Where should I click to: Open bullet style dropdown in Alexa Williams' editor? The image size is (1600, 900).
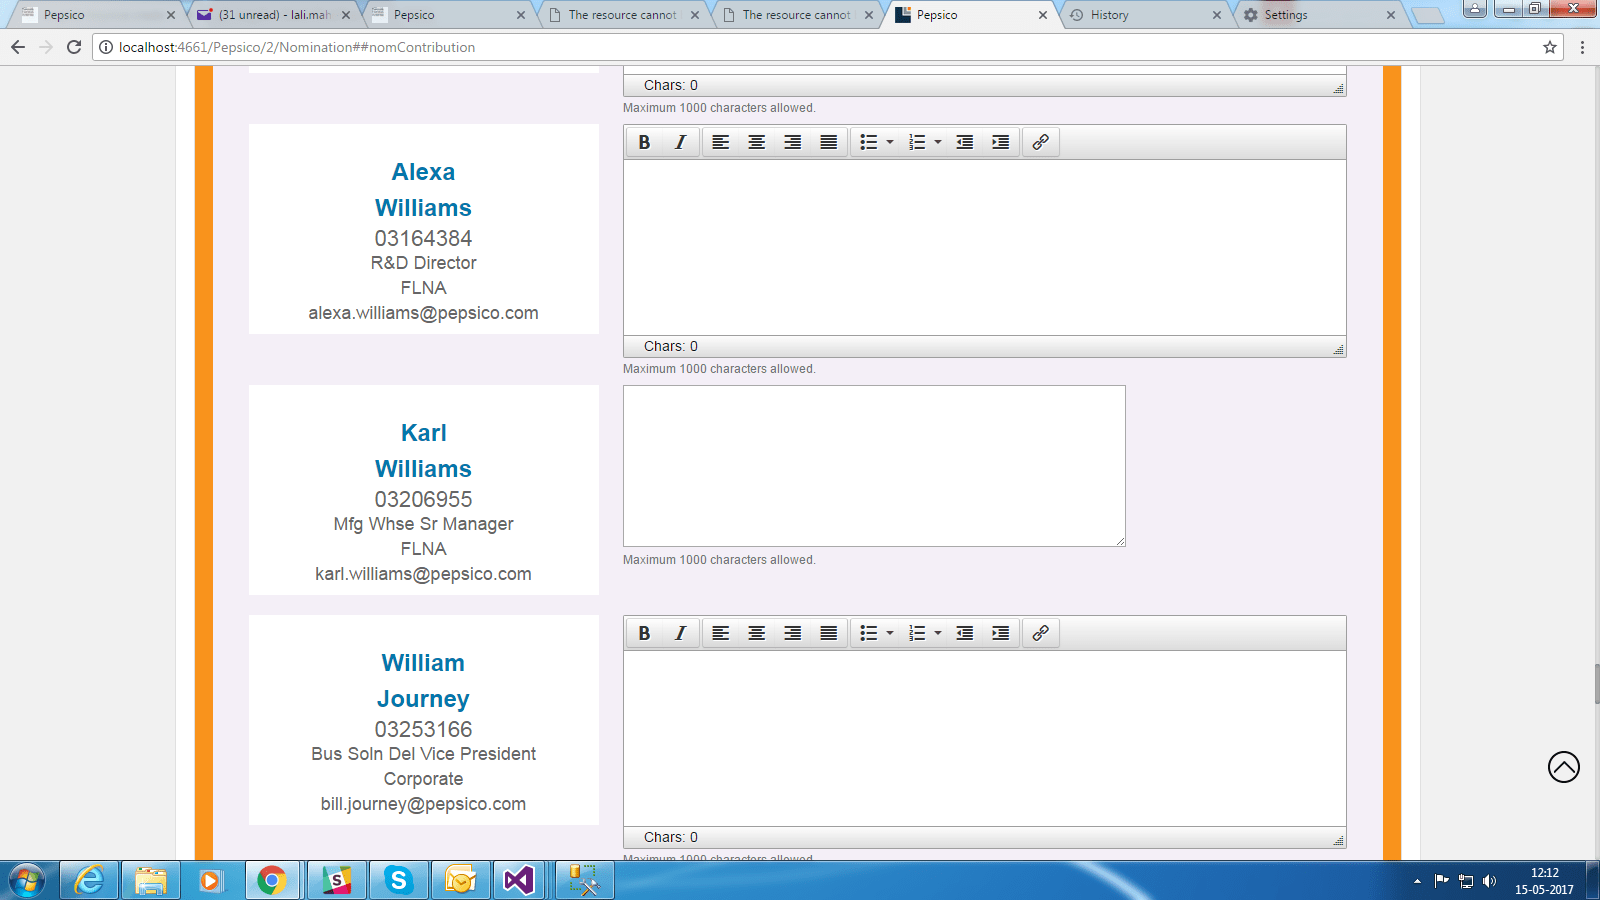tap(890, 142)
